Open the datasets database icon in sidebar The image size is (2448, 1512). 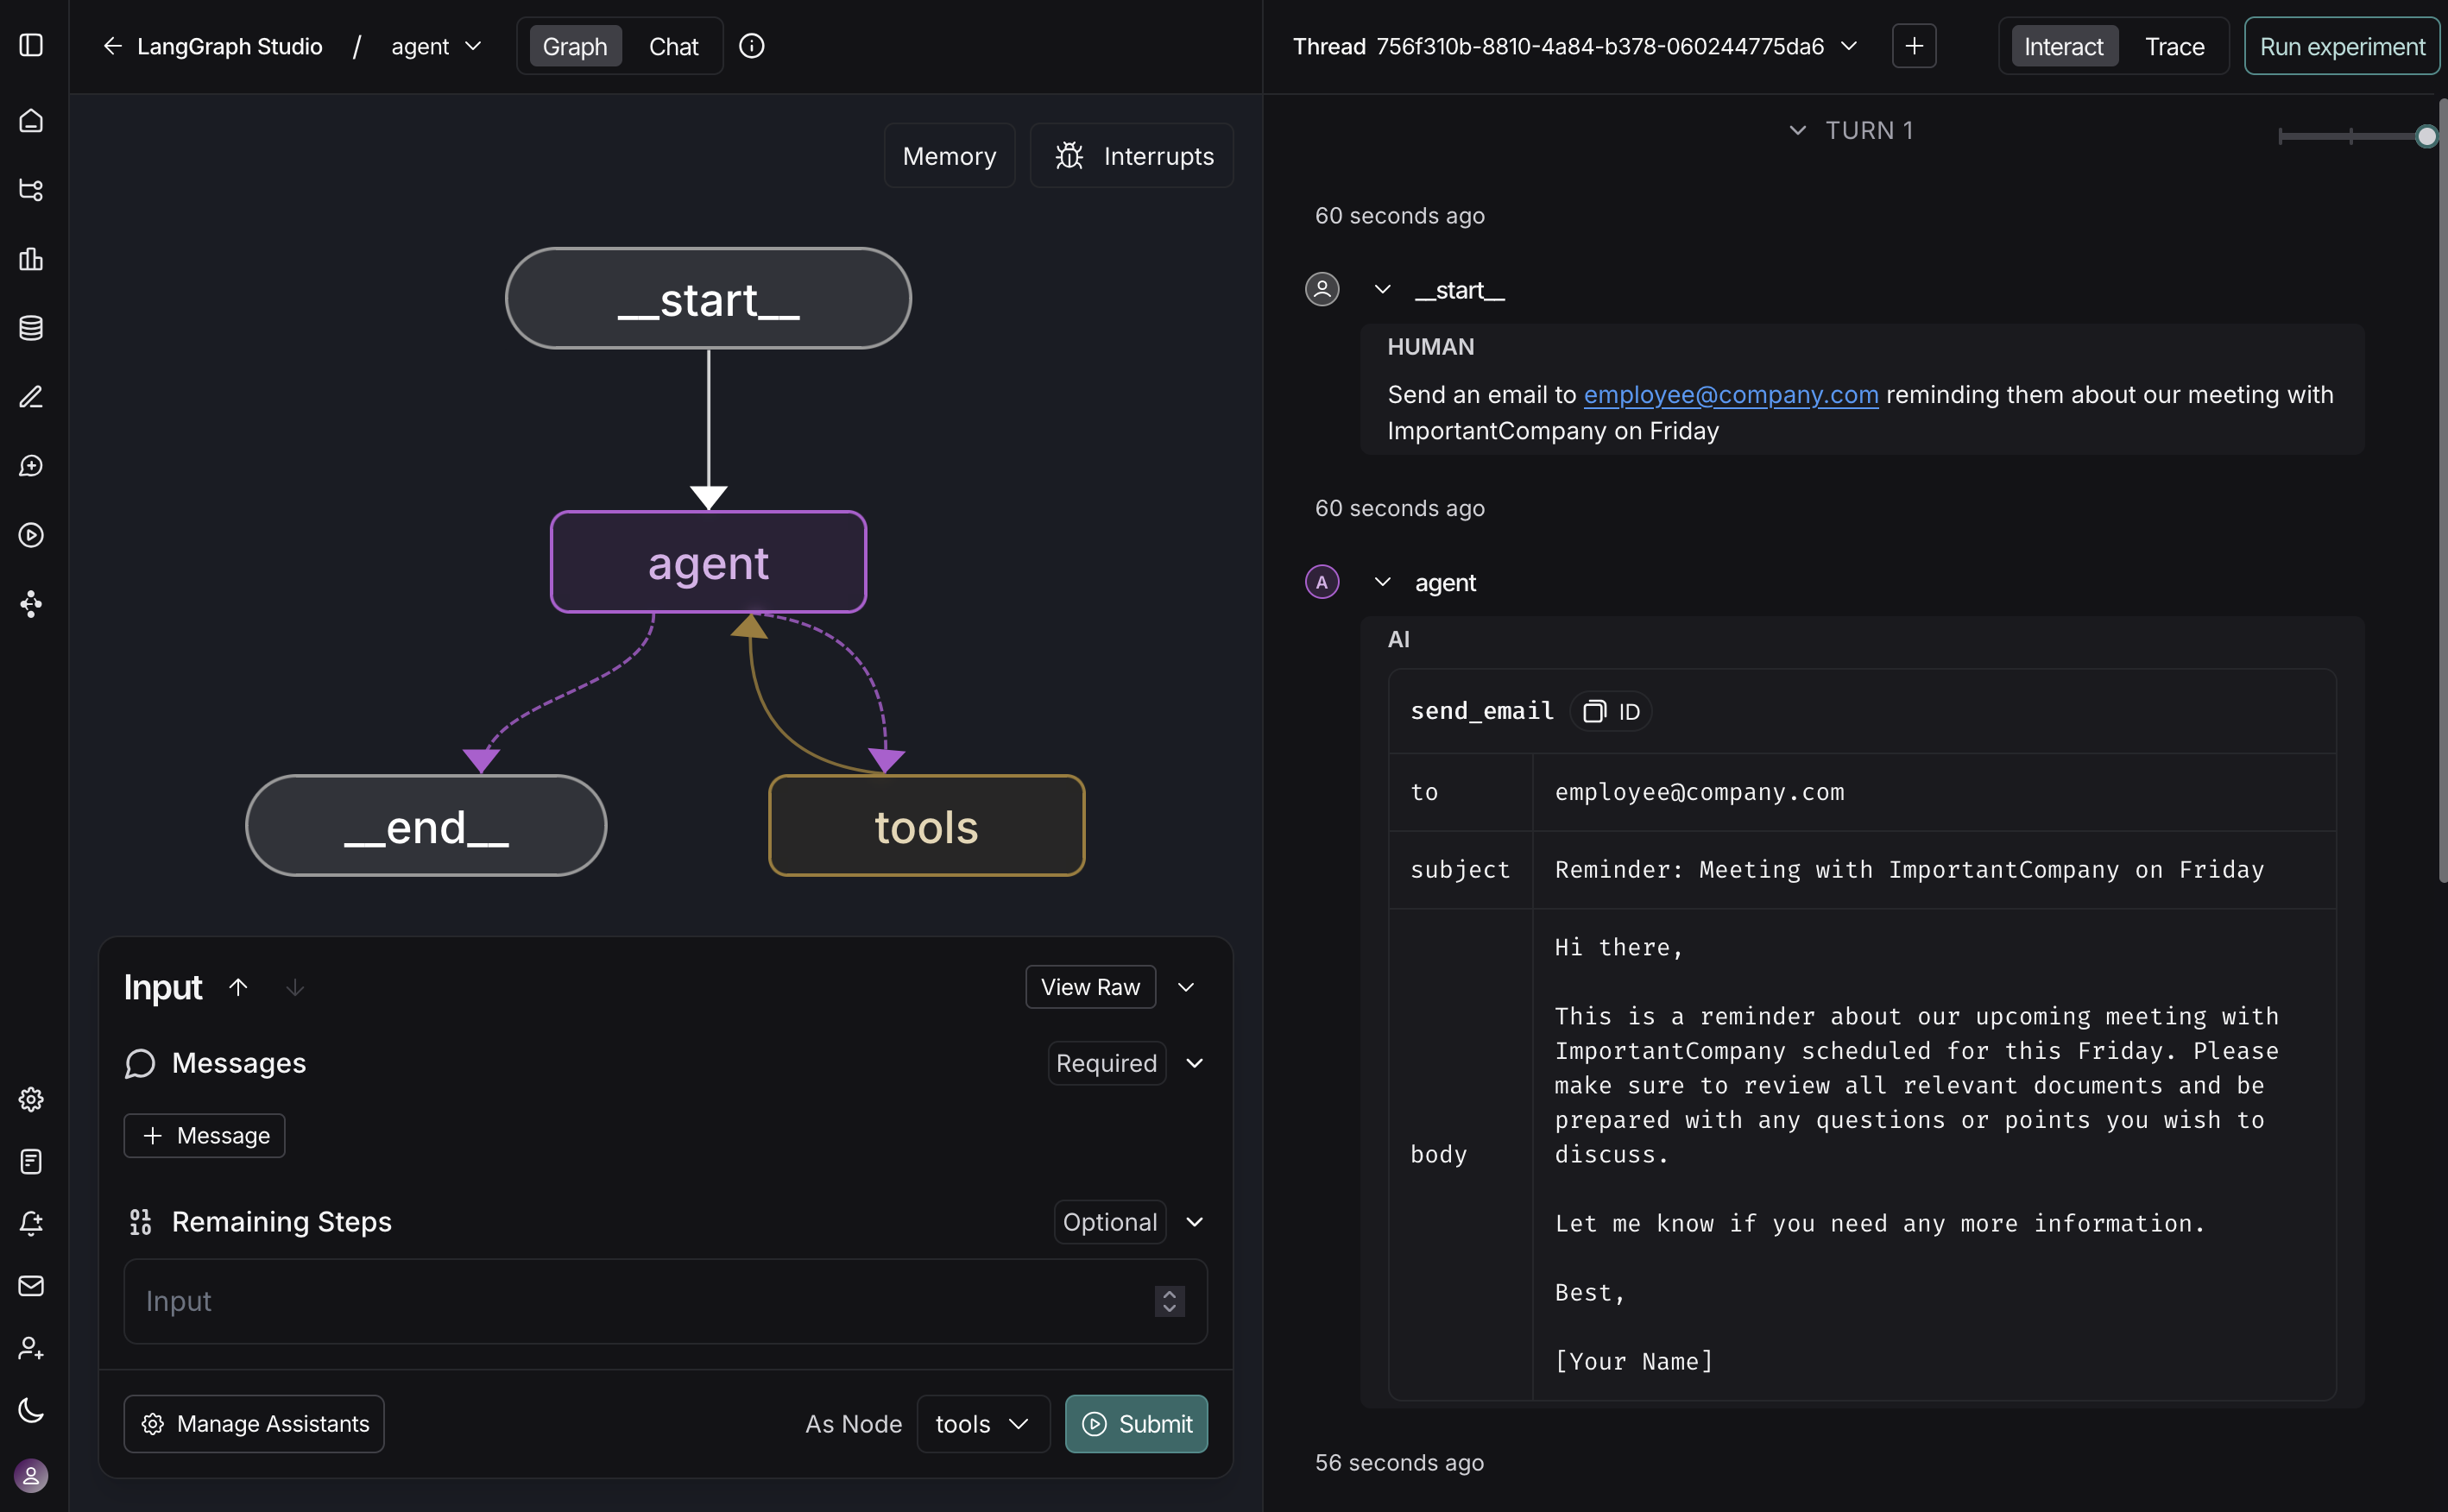pos(30,327)
